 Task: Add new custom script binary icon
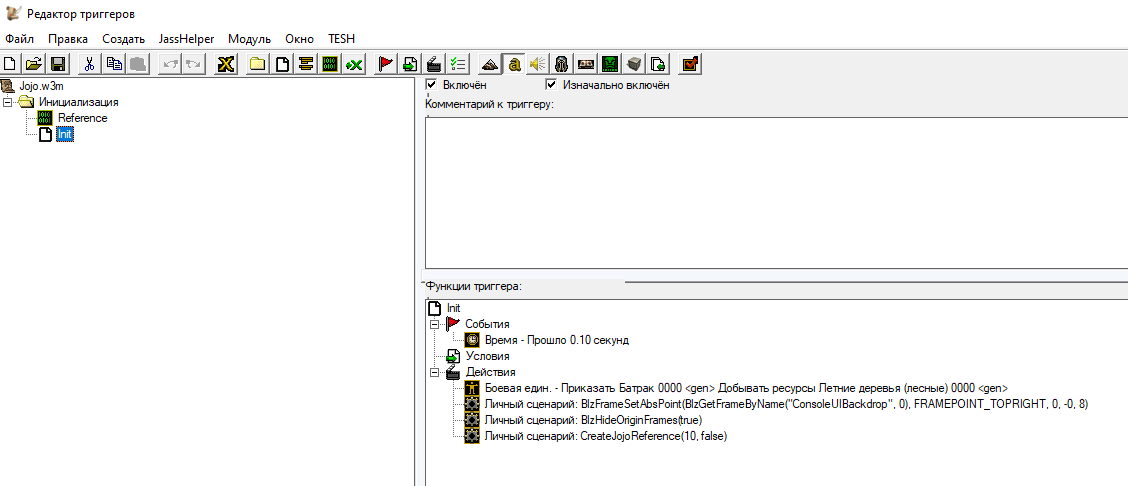(330, 64)
